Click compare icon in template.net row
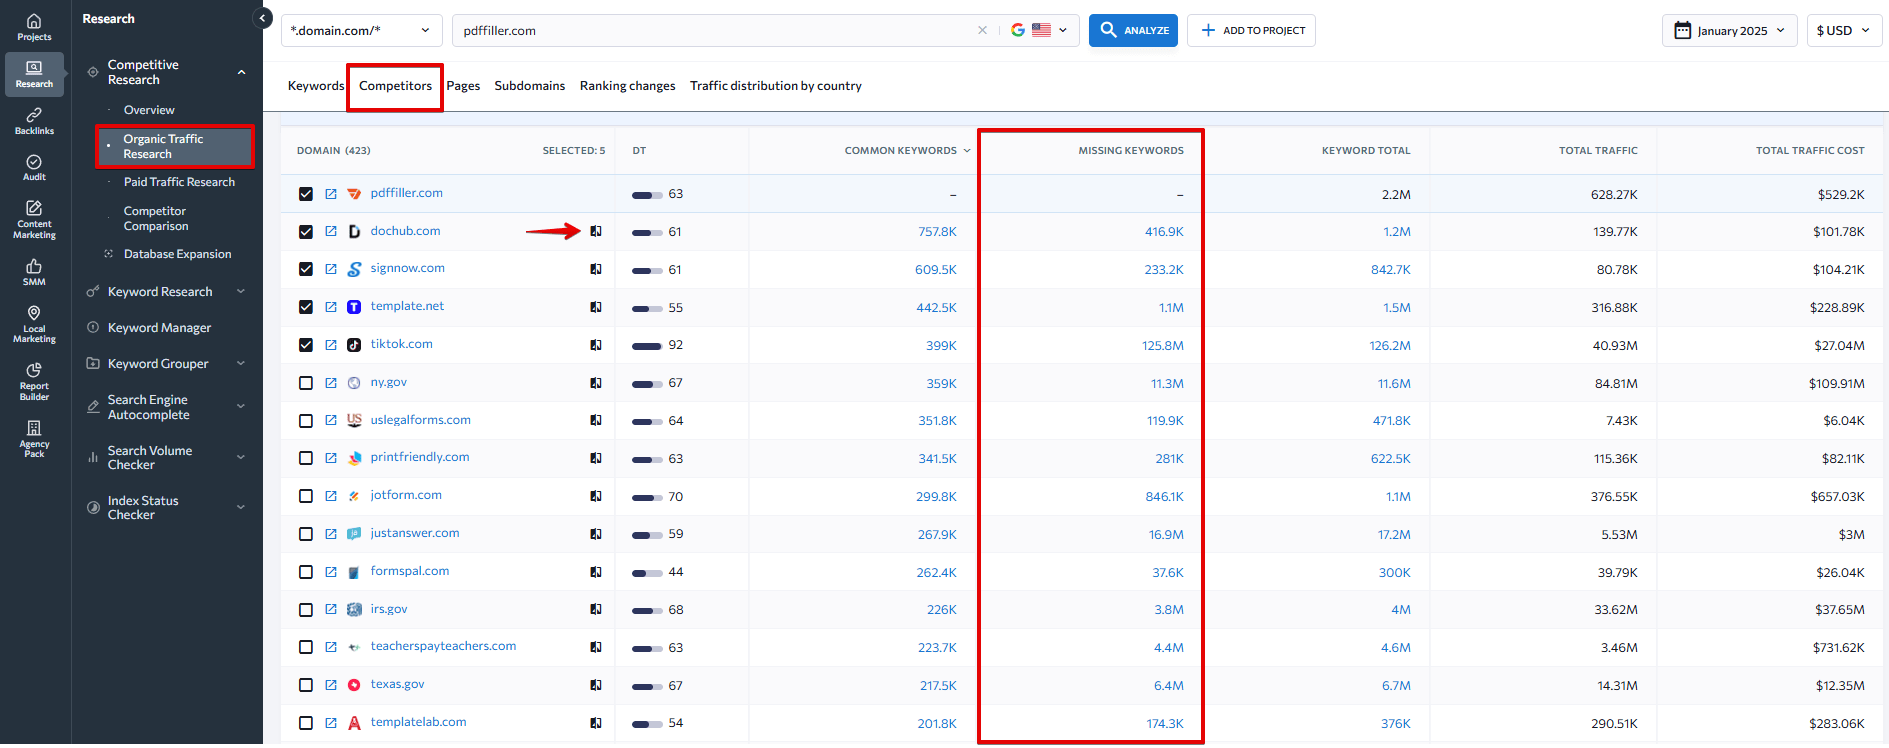This screenshot has height=748, width=1889. coord(596,307)
